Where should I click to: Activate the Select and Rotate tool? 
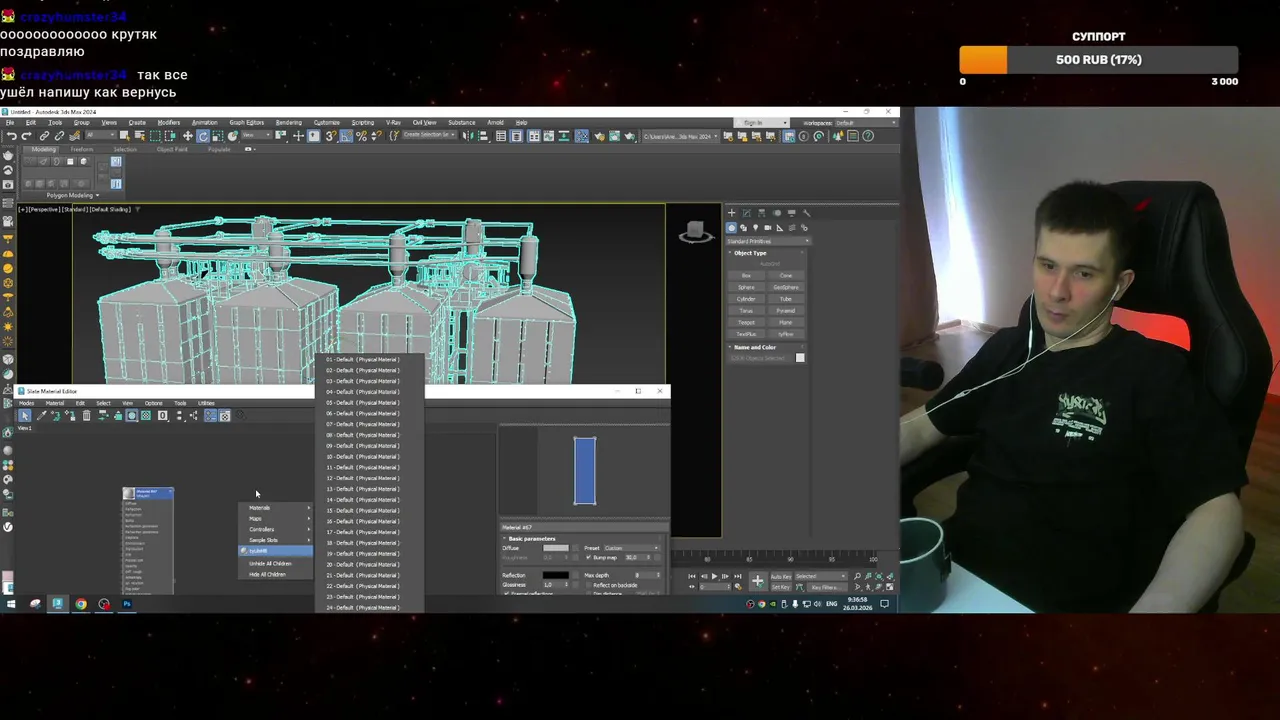click(203, 136)
